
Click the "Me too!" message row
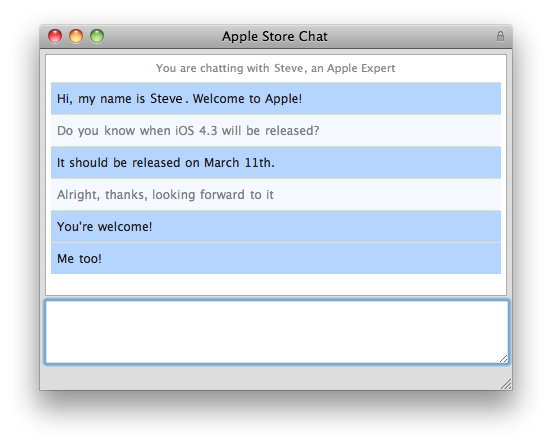pos(276,258)
